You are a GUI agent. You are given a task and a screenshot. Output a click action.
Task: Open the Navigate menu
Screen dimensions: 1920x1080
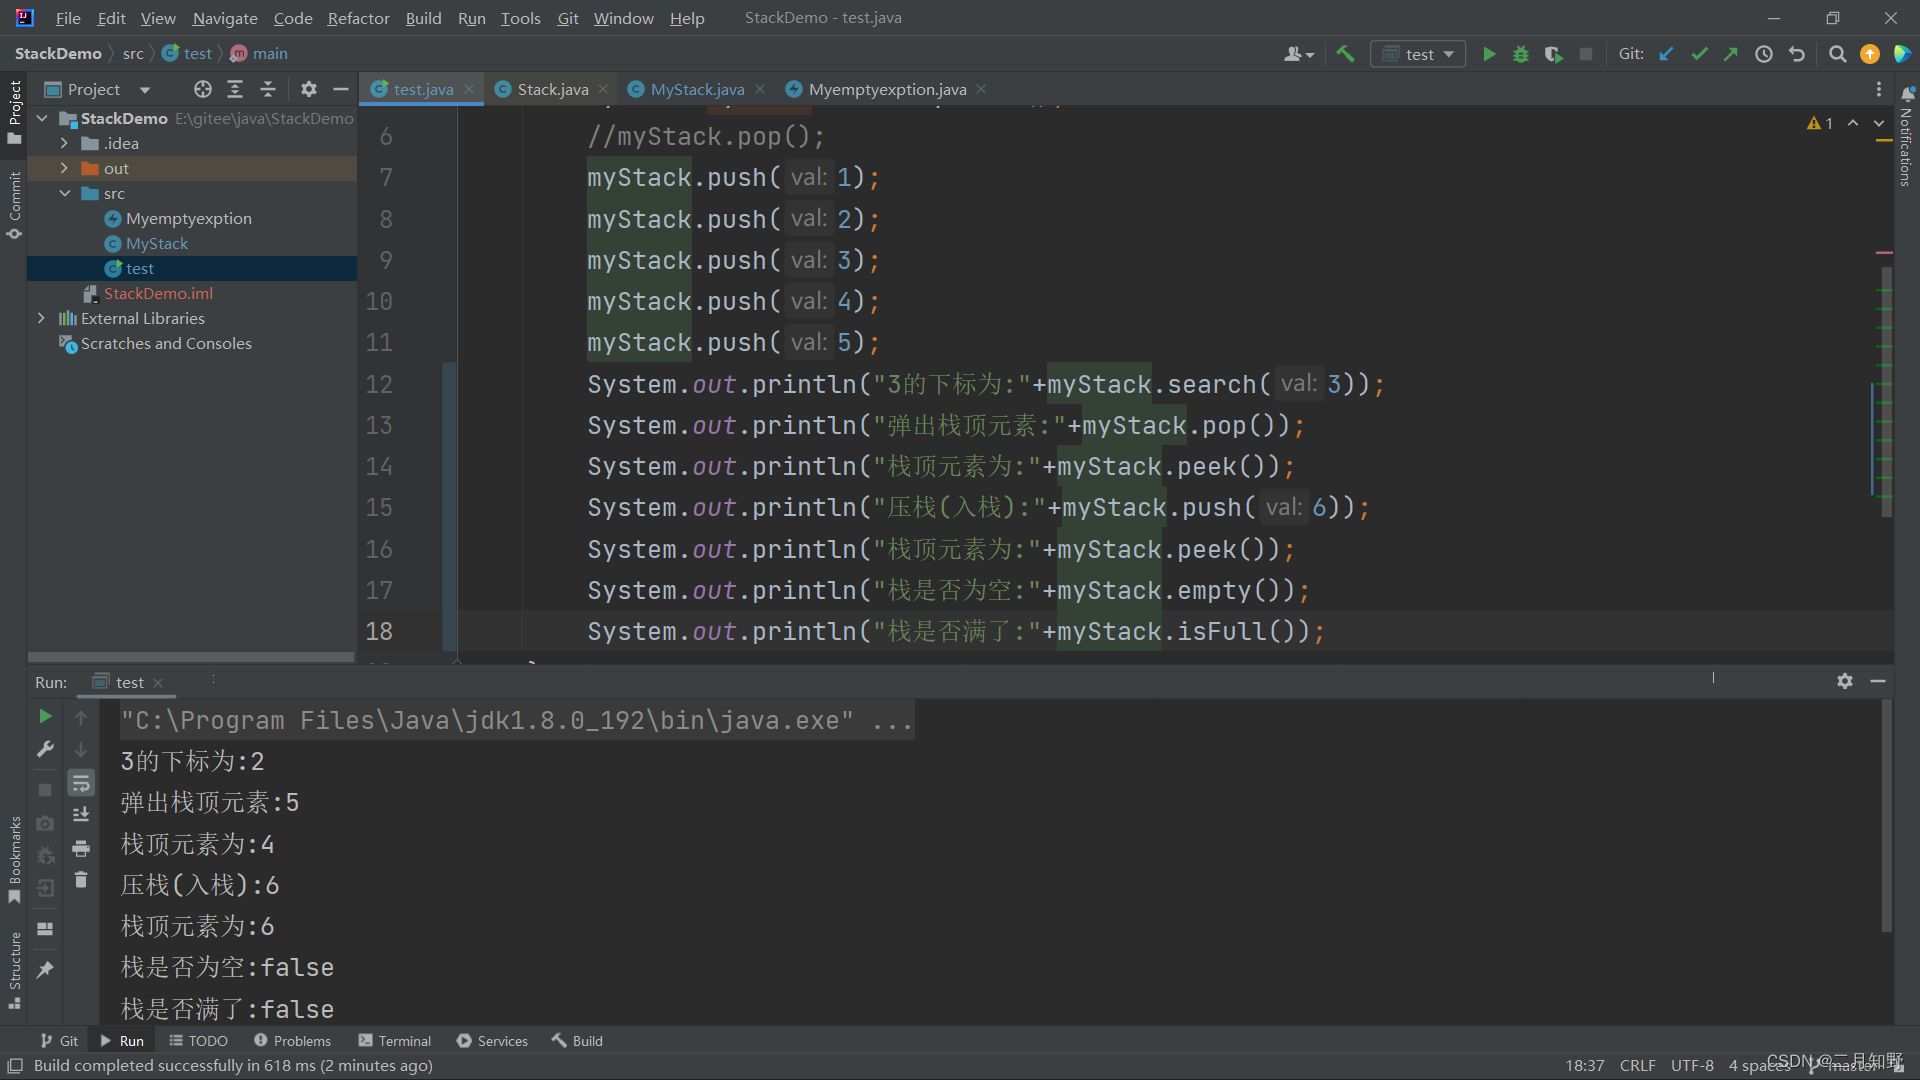coord(225,18)
